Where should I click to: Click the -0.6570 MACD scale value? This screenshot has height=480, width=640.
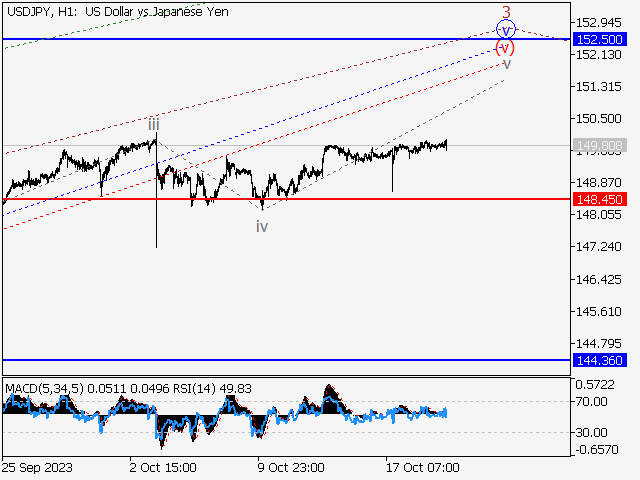tap(597, 450)
